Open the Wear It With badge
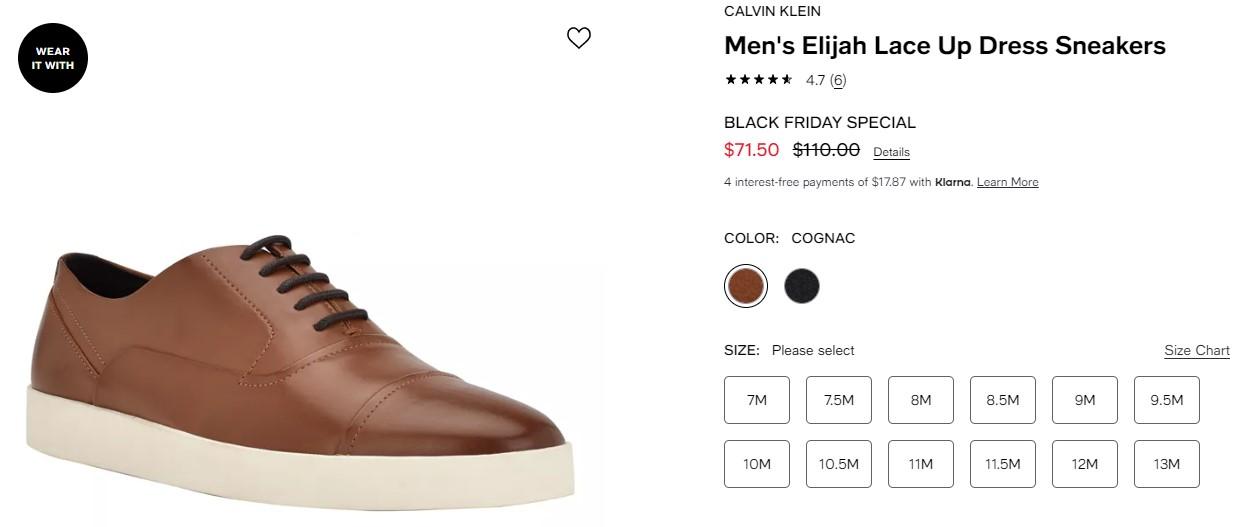 point(52,58)
